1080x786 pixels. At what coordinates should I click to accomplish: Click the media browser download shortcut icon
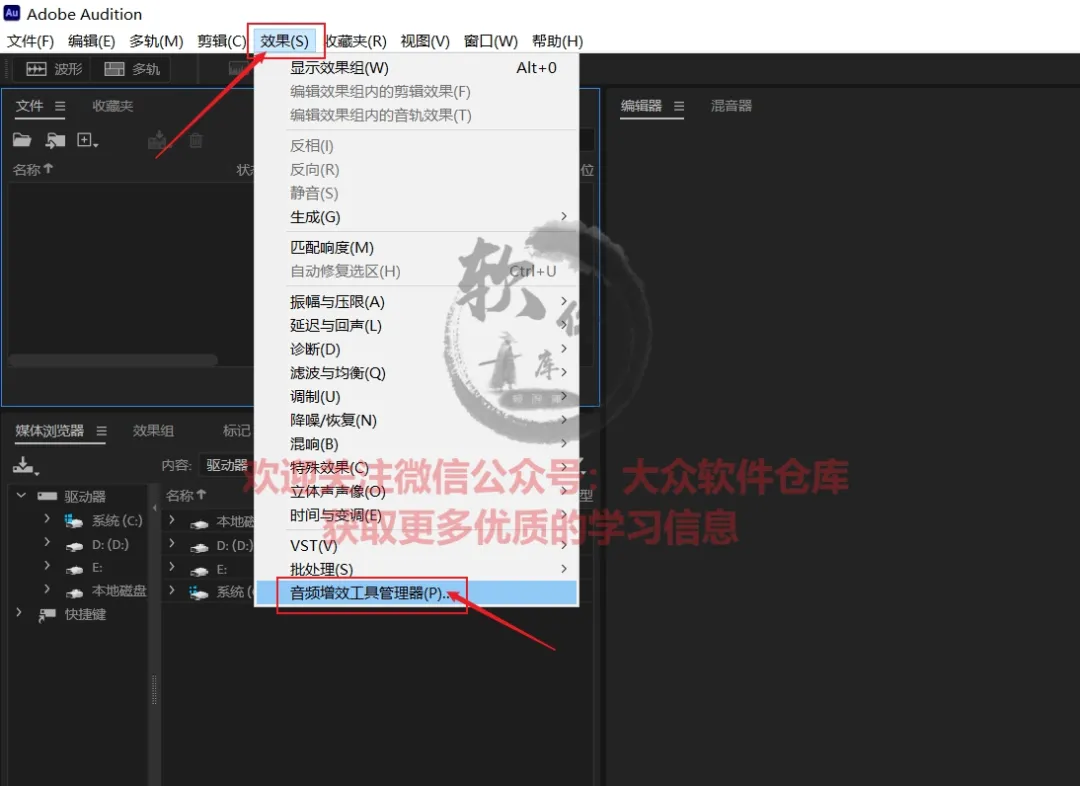25,466
